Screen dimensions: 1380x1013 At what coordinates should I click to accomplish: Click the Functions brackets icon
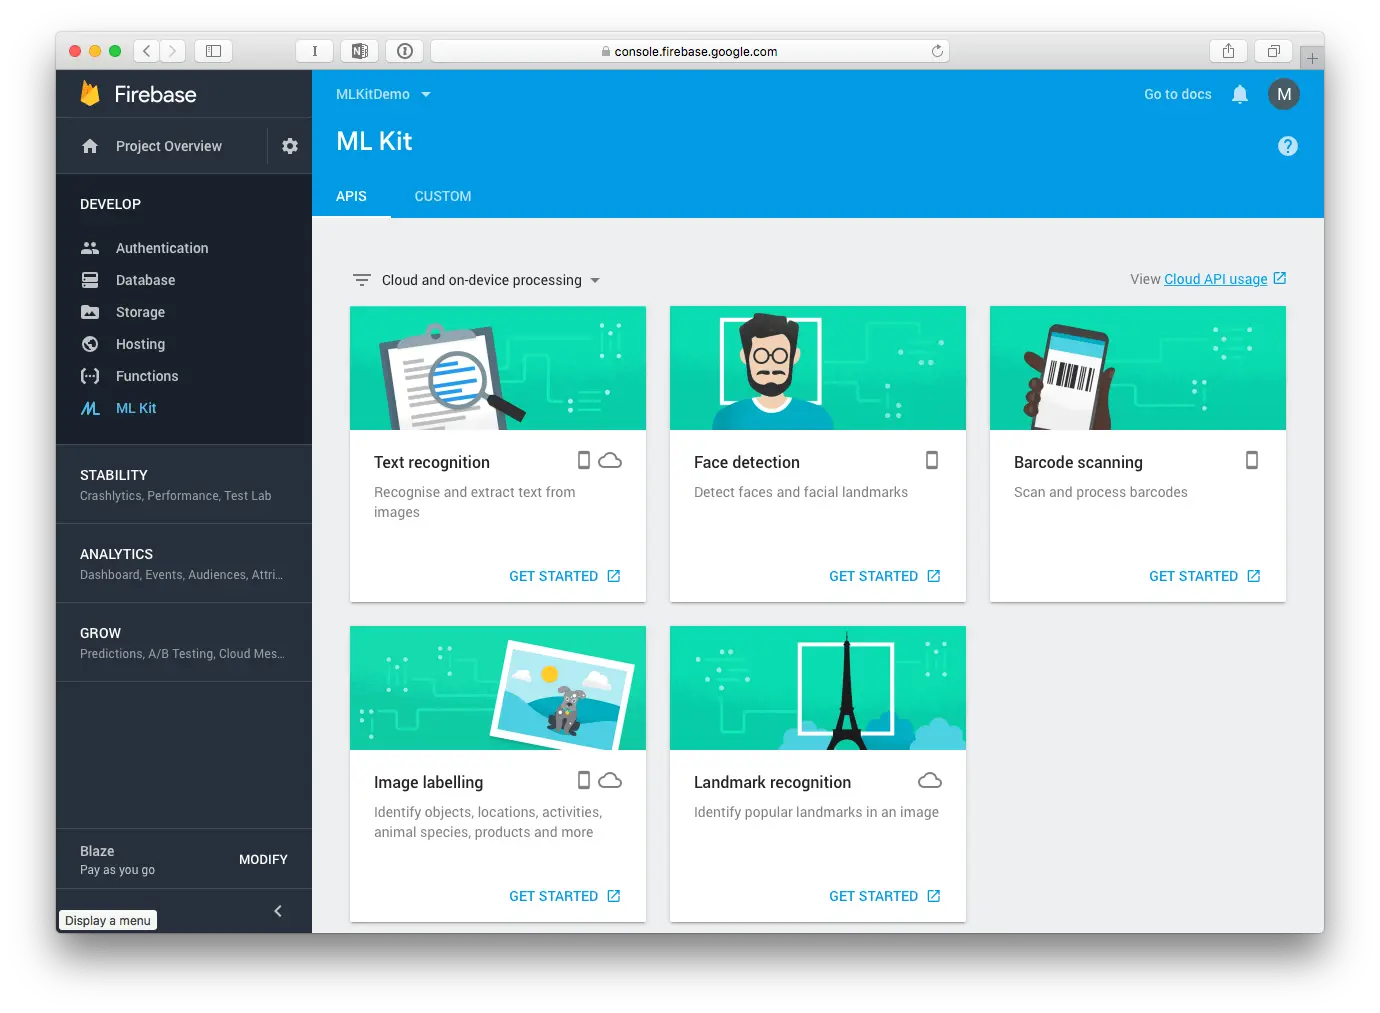(90, 376)
